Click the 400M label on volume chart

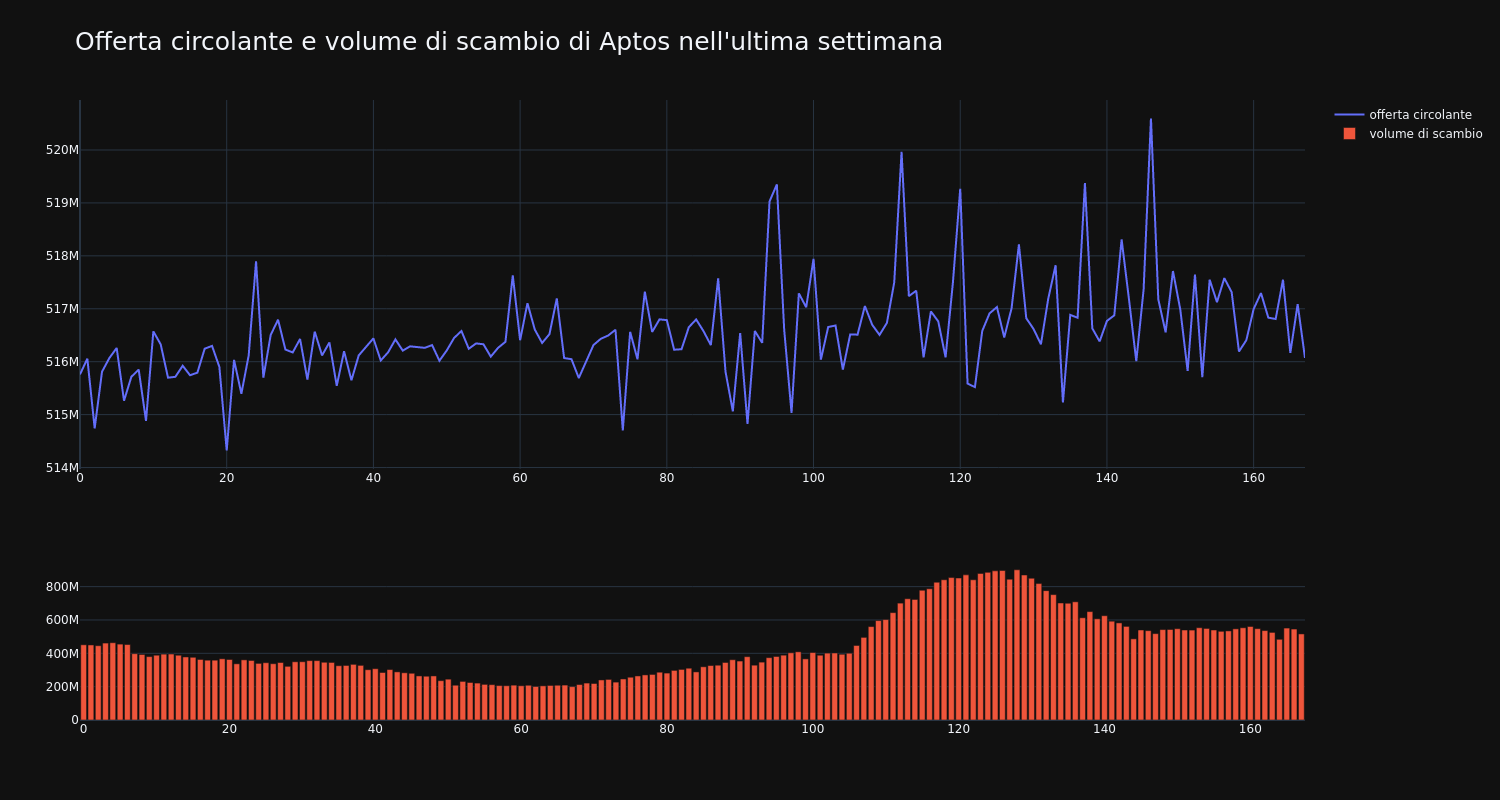coord(61,654)
